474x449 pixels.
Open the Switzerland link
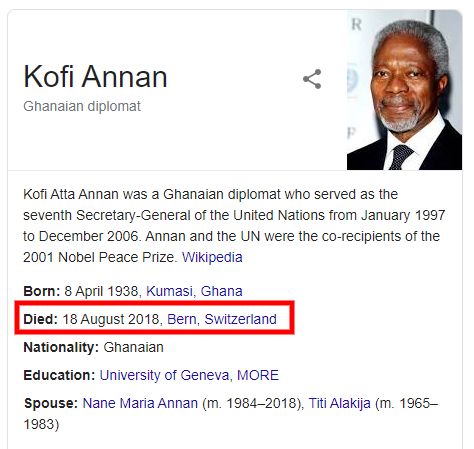[240, 319]
